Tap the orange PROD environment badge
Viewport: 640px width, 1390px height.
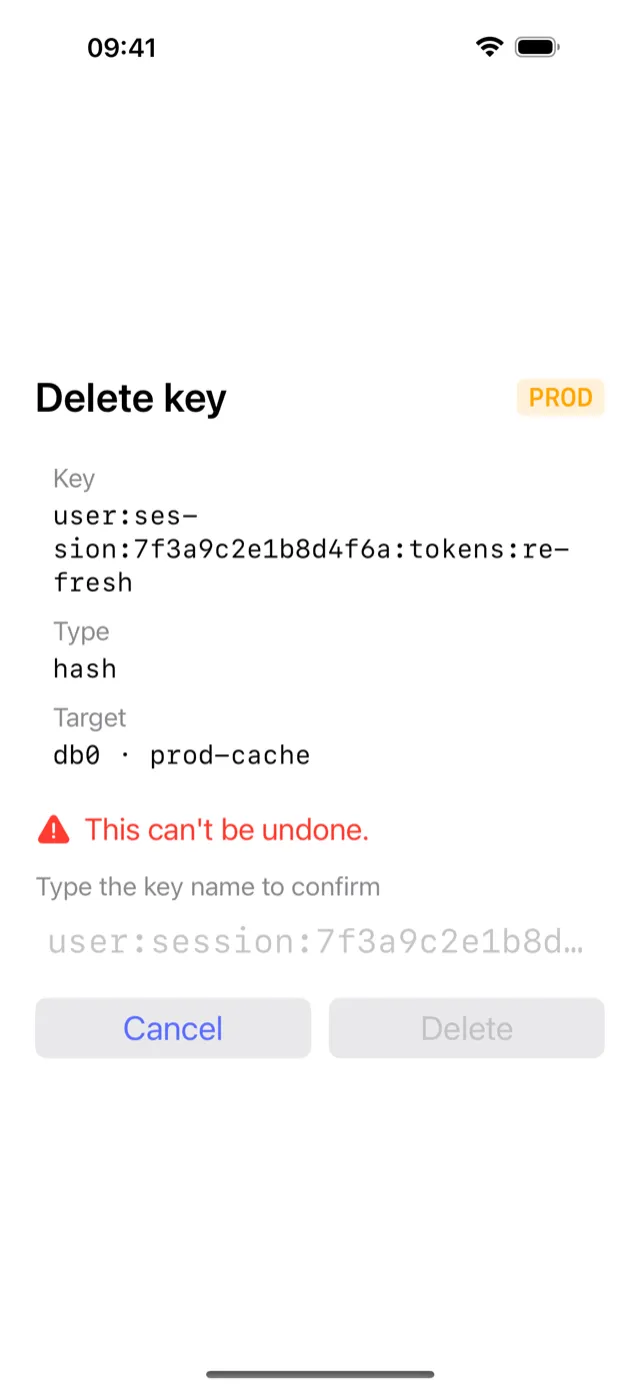tap(561, 398)
